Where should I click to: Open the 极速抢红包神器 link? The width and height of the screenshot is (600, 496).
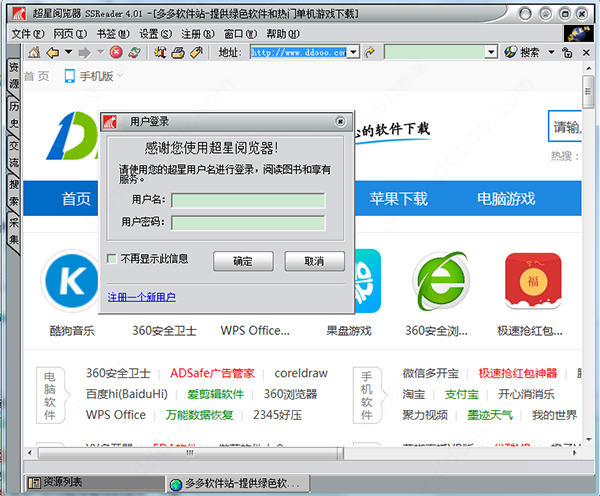click(518, 373)
